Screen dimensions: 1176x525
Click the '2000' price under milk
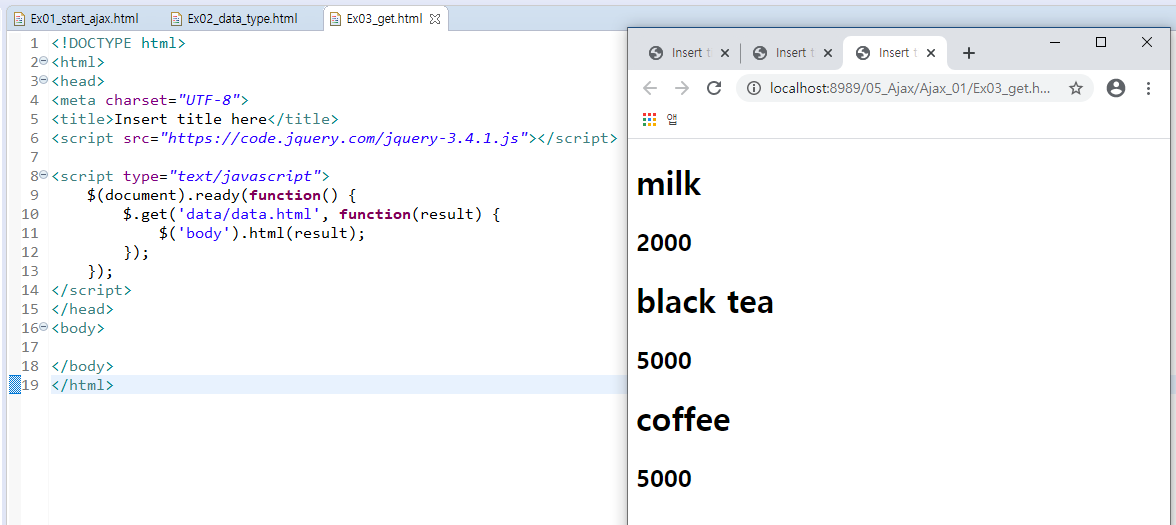pos(664,243)
